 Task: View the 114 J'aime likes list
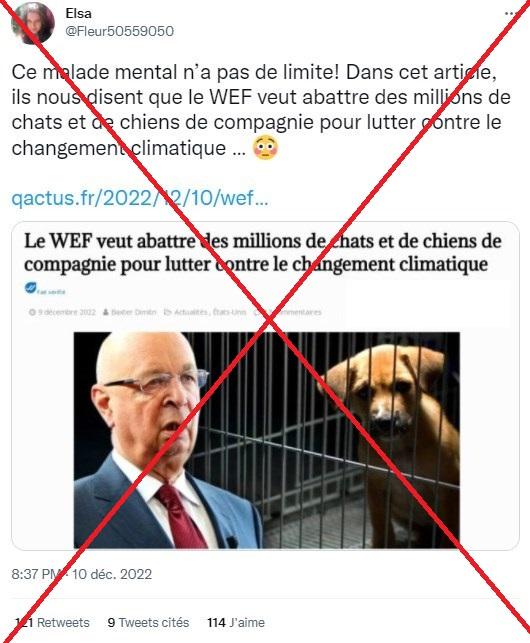coord(236,622)
